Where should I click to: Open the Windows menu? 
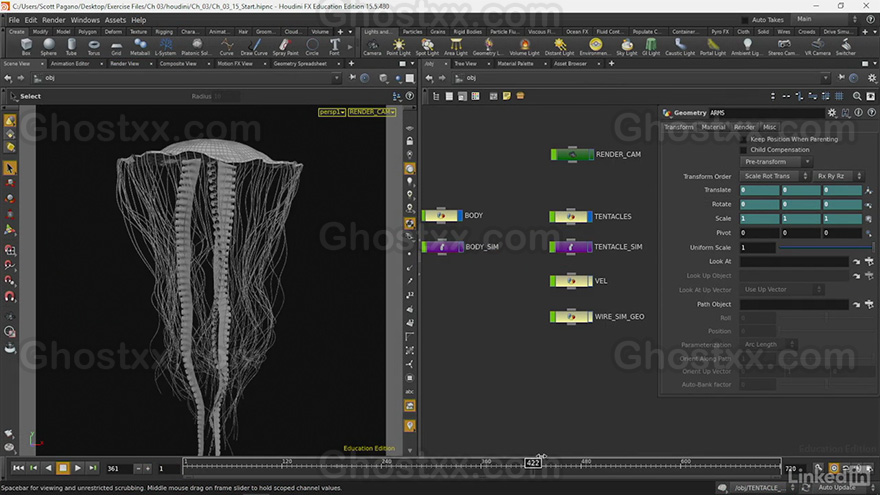85,20
